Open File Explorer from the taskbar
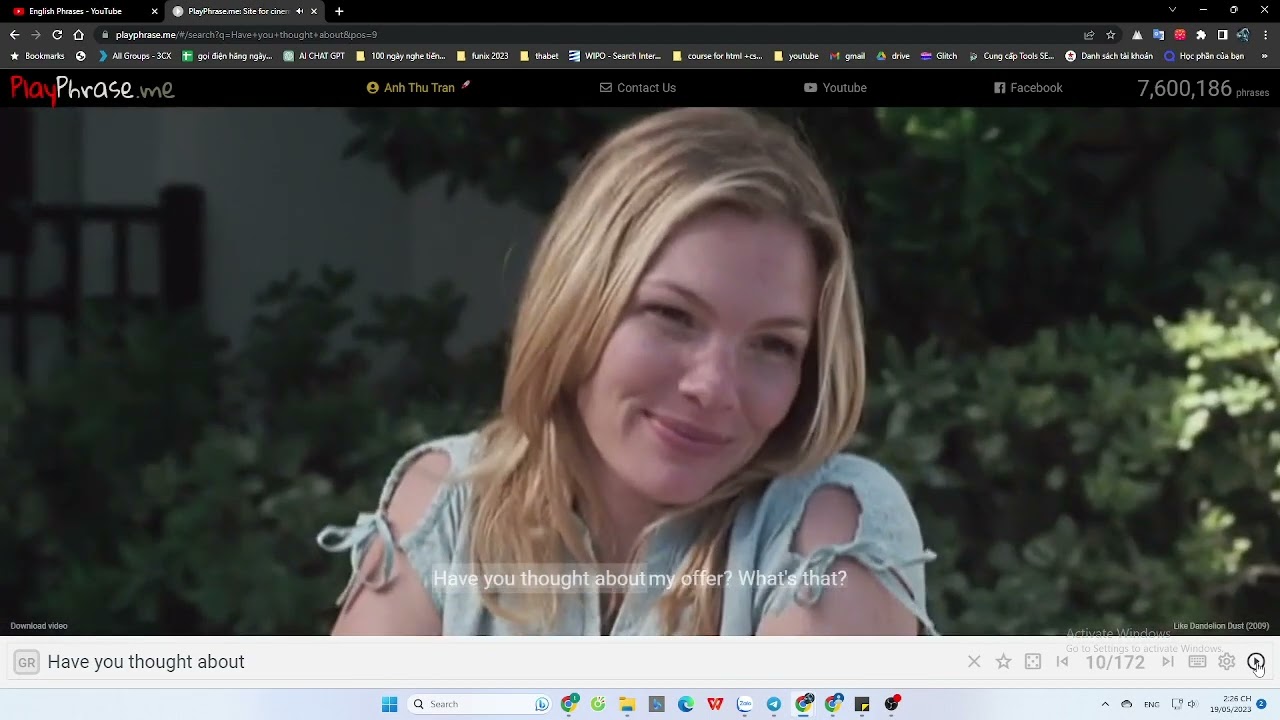Image resolution: width=1280 pixels, height=720 pixels. point(627,704)
